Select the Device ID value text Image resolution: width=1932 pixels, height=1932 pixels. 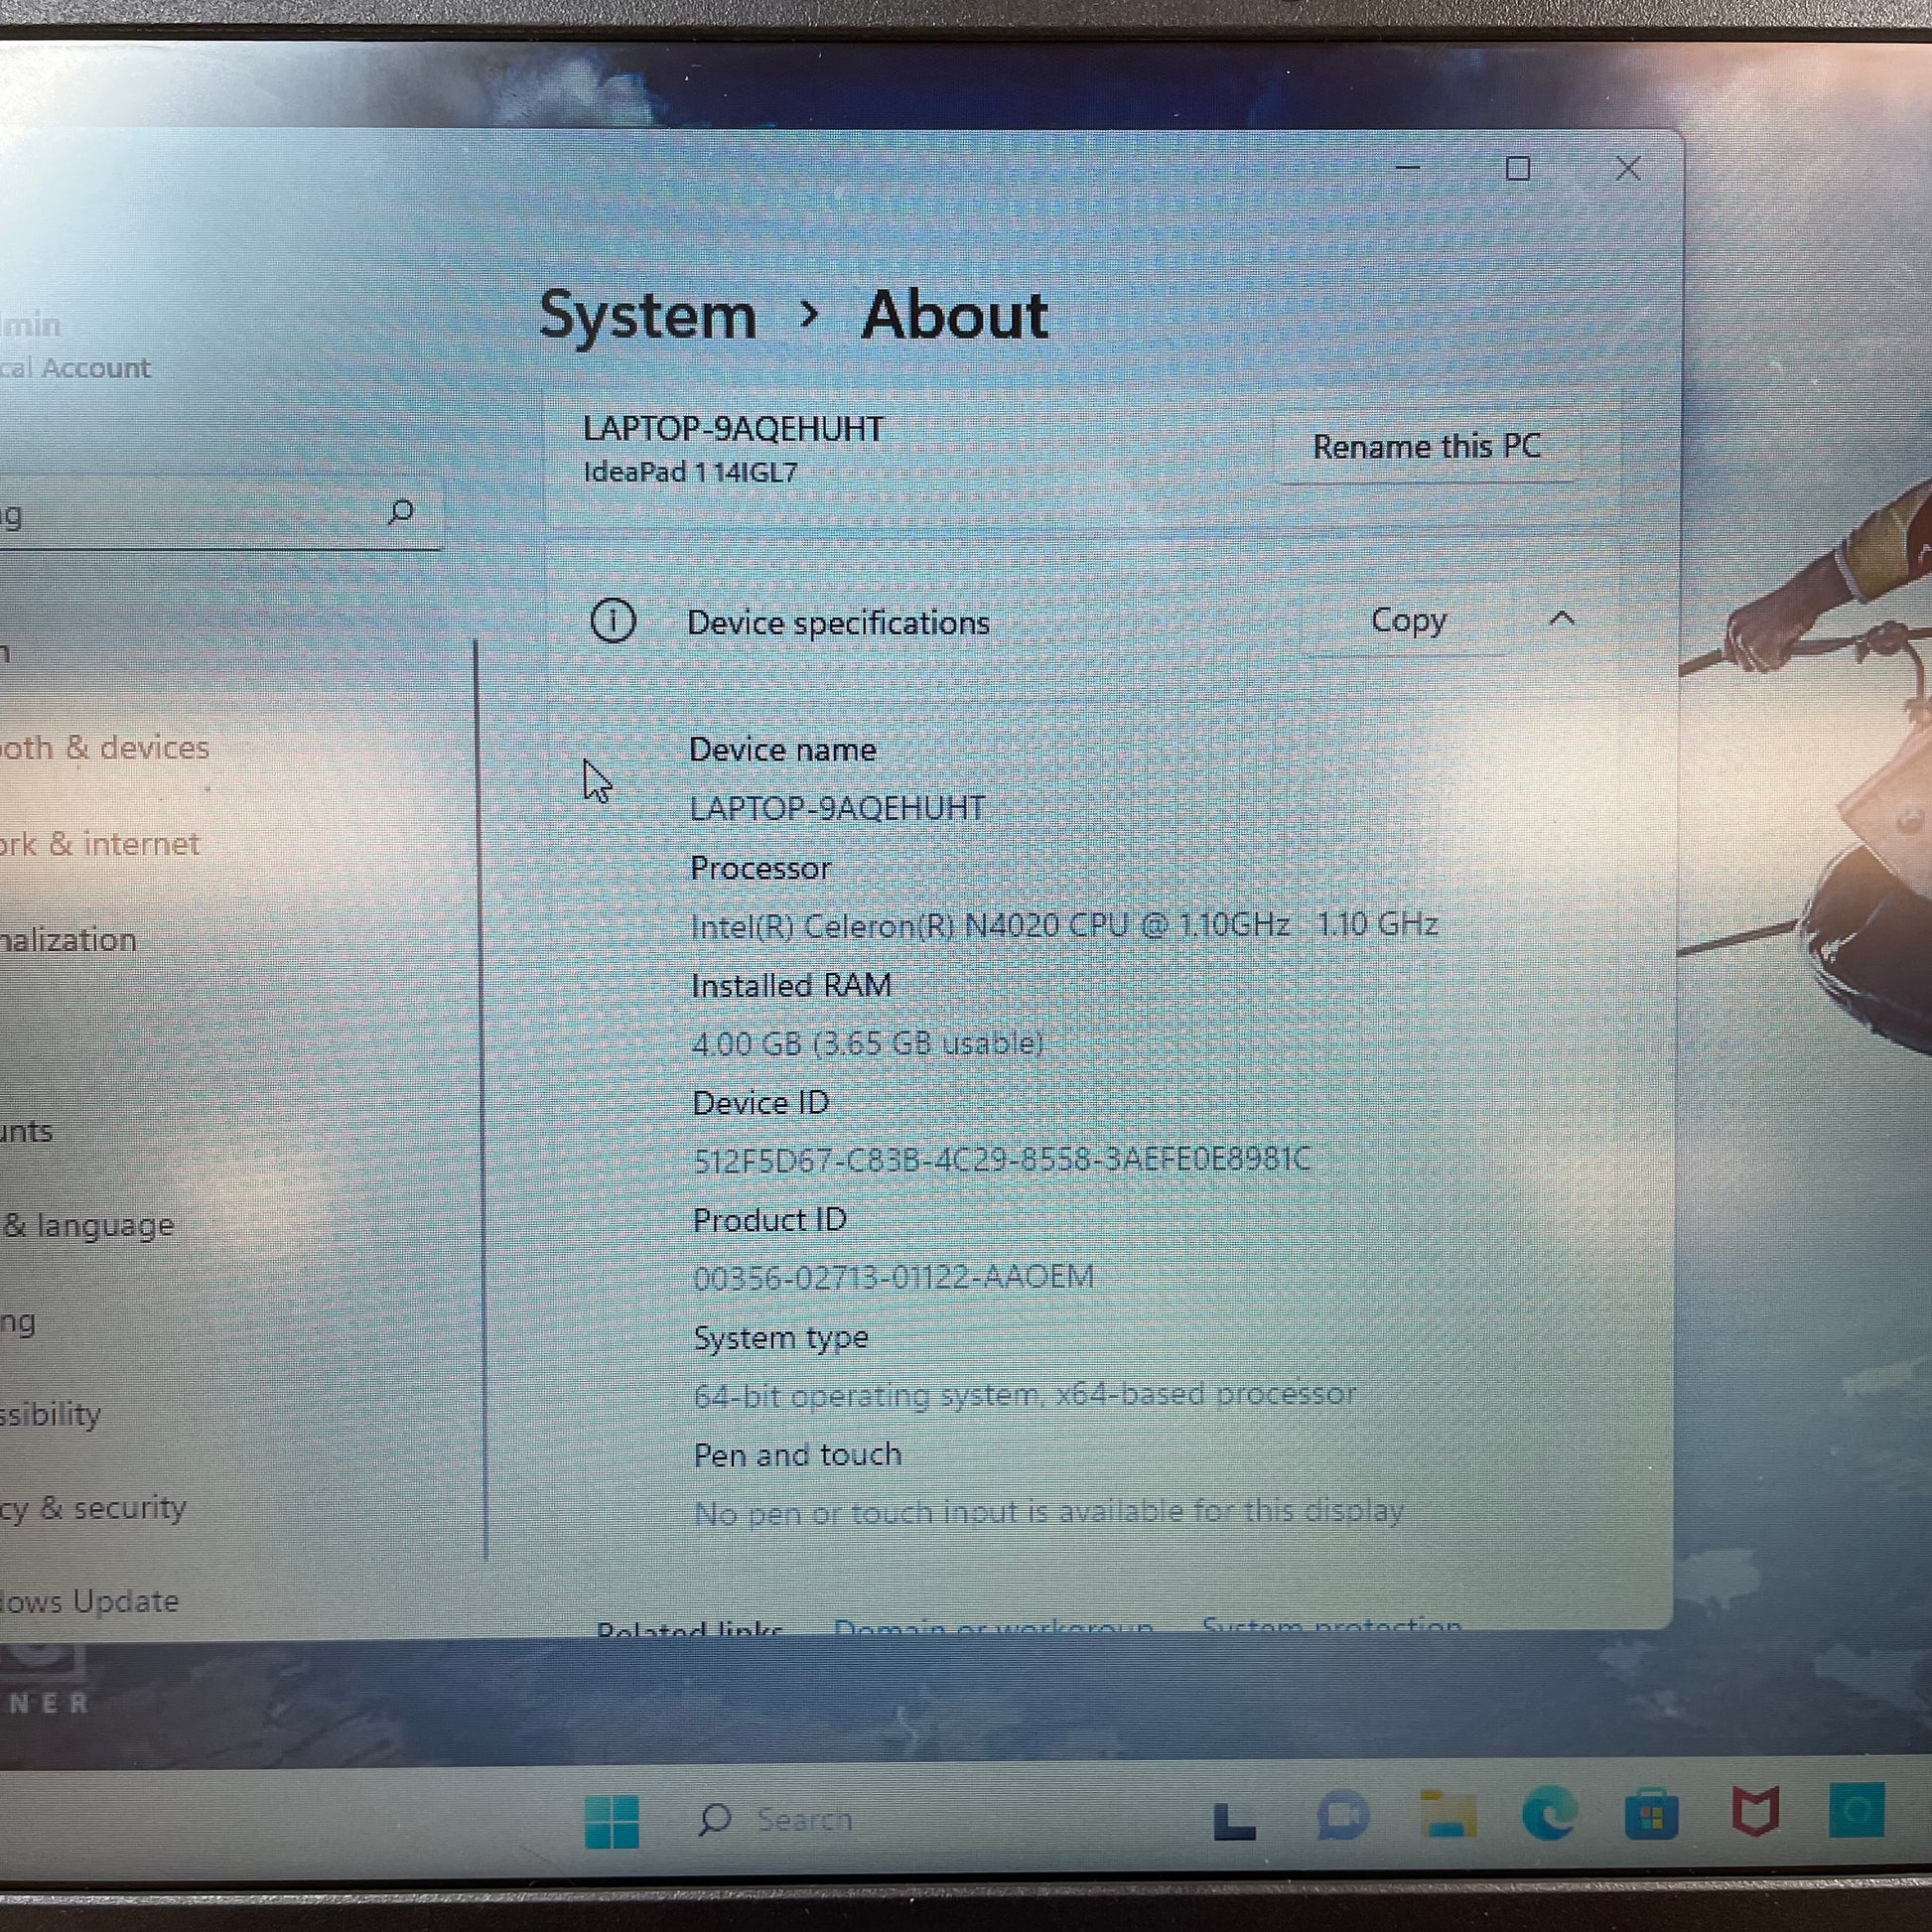click(x=1001, y=1159)
